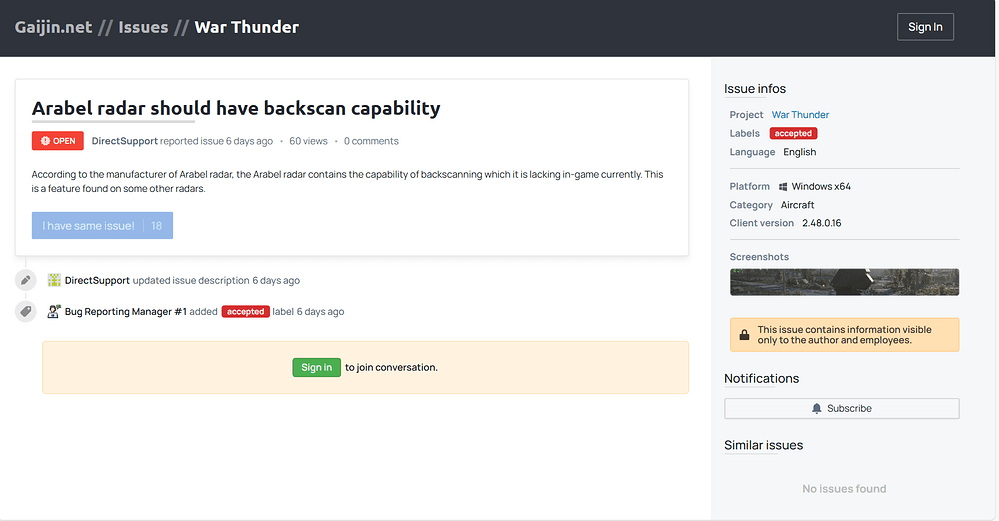
Task: Click the Sign In button in the header
Action: pyautogui.click(x=925, y=27)
